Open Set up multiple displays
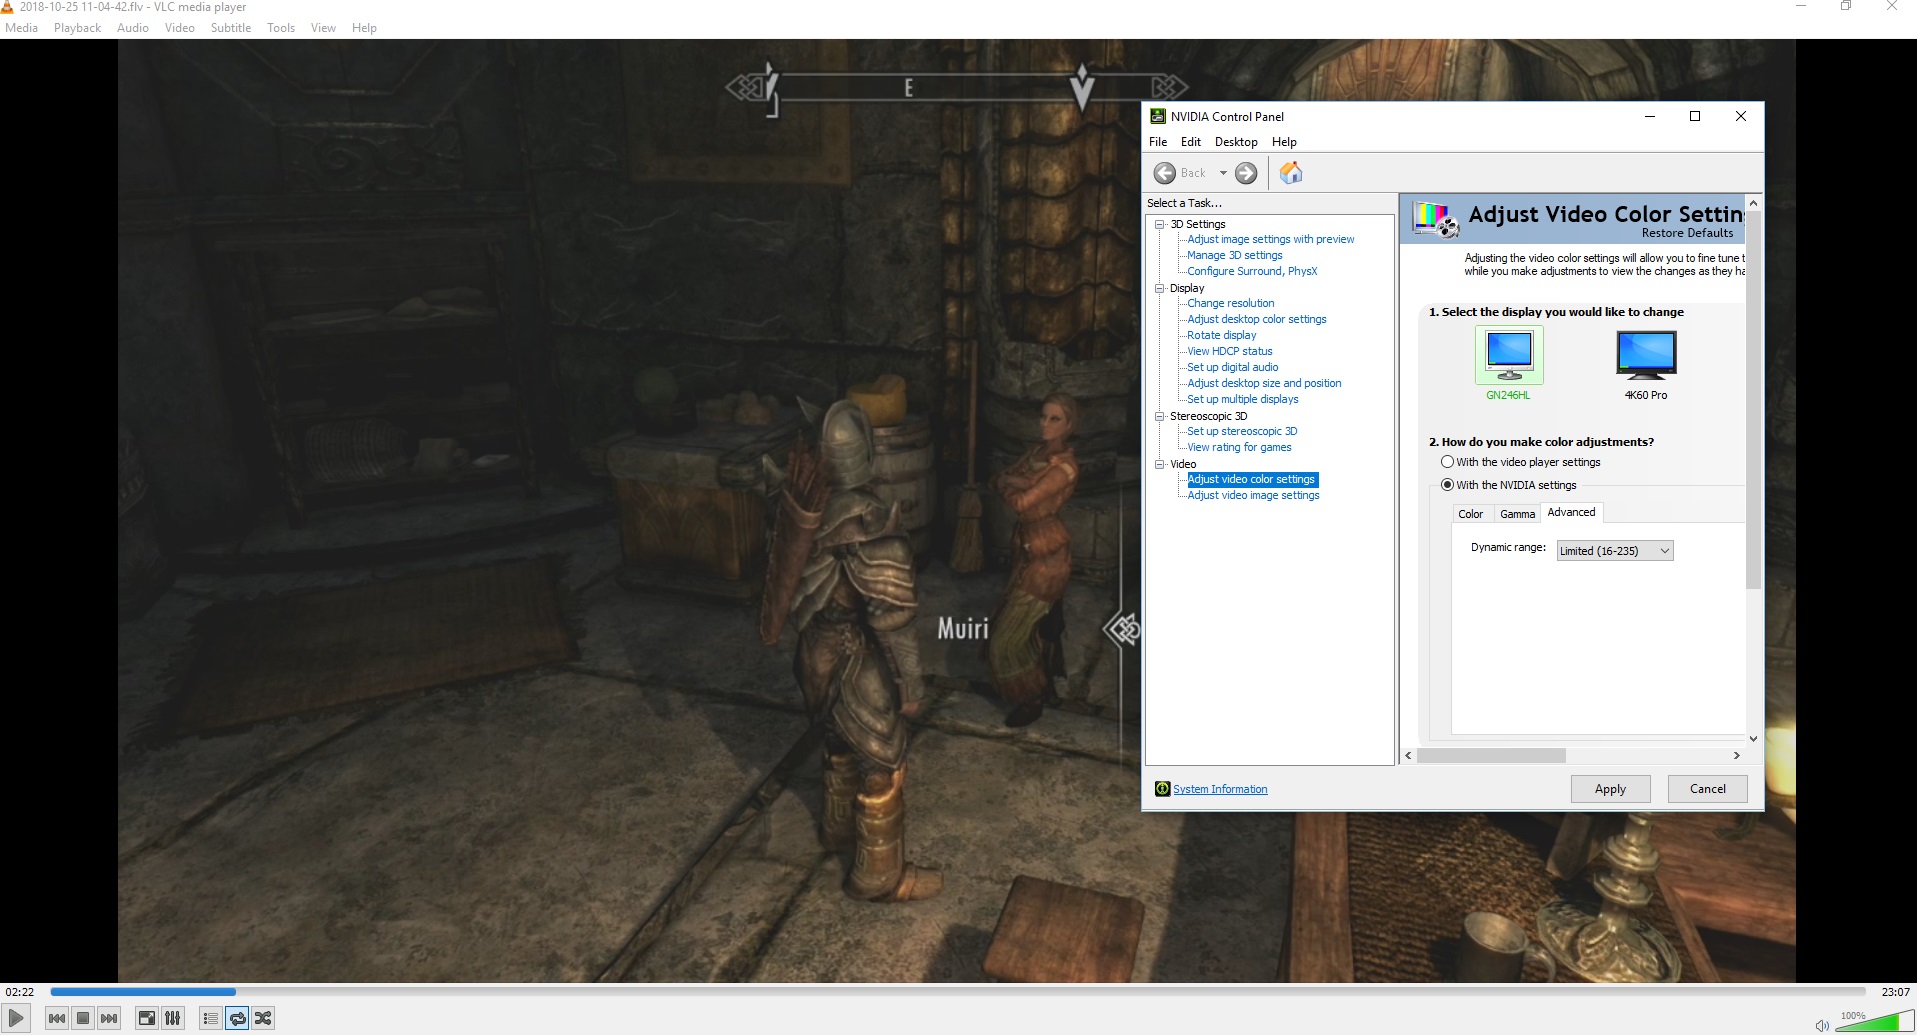The width and height of the screenshot is (1917, 1035). pos(1243,400)
